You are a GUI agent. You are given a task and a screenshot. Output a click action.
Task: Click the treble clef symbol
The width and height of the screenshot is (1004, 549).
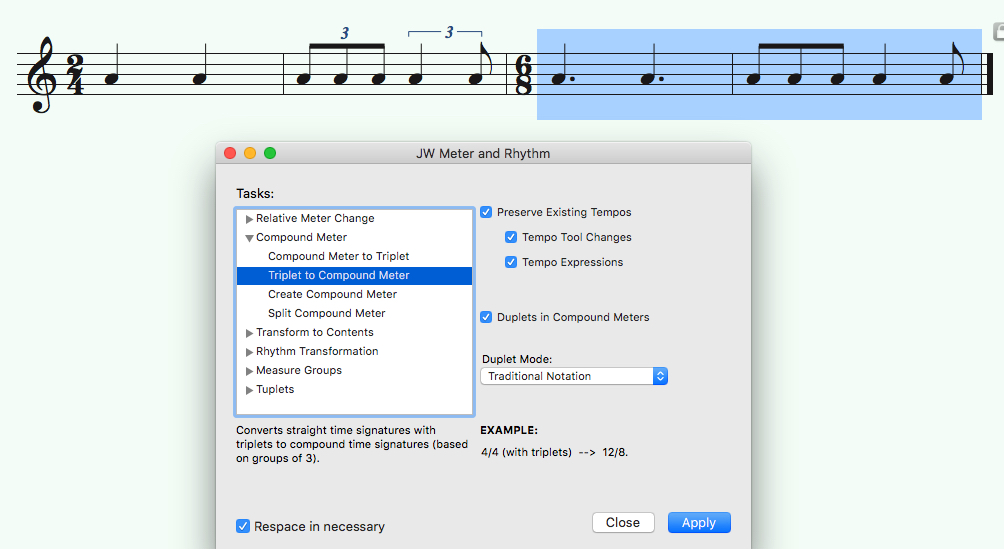[x=44, y=76]
